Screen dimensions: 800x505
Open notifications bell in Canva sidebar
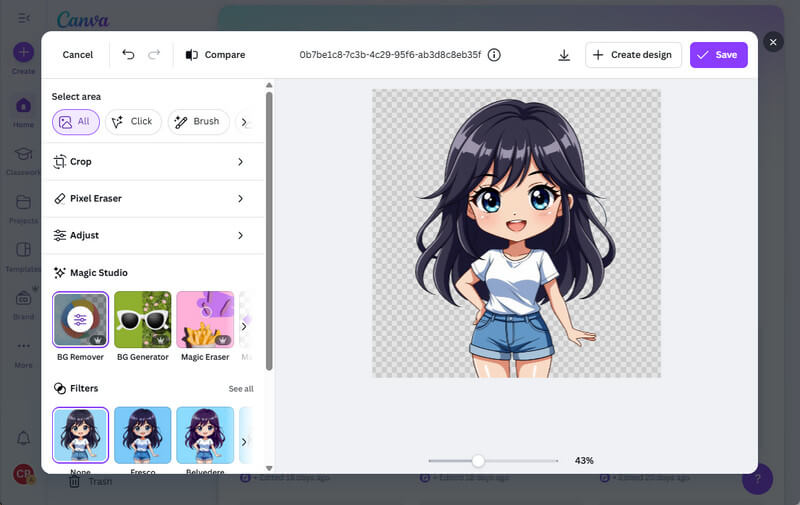point(23,438)
